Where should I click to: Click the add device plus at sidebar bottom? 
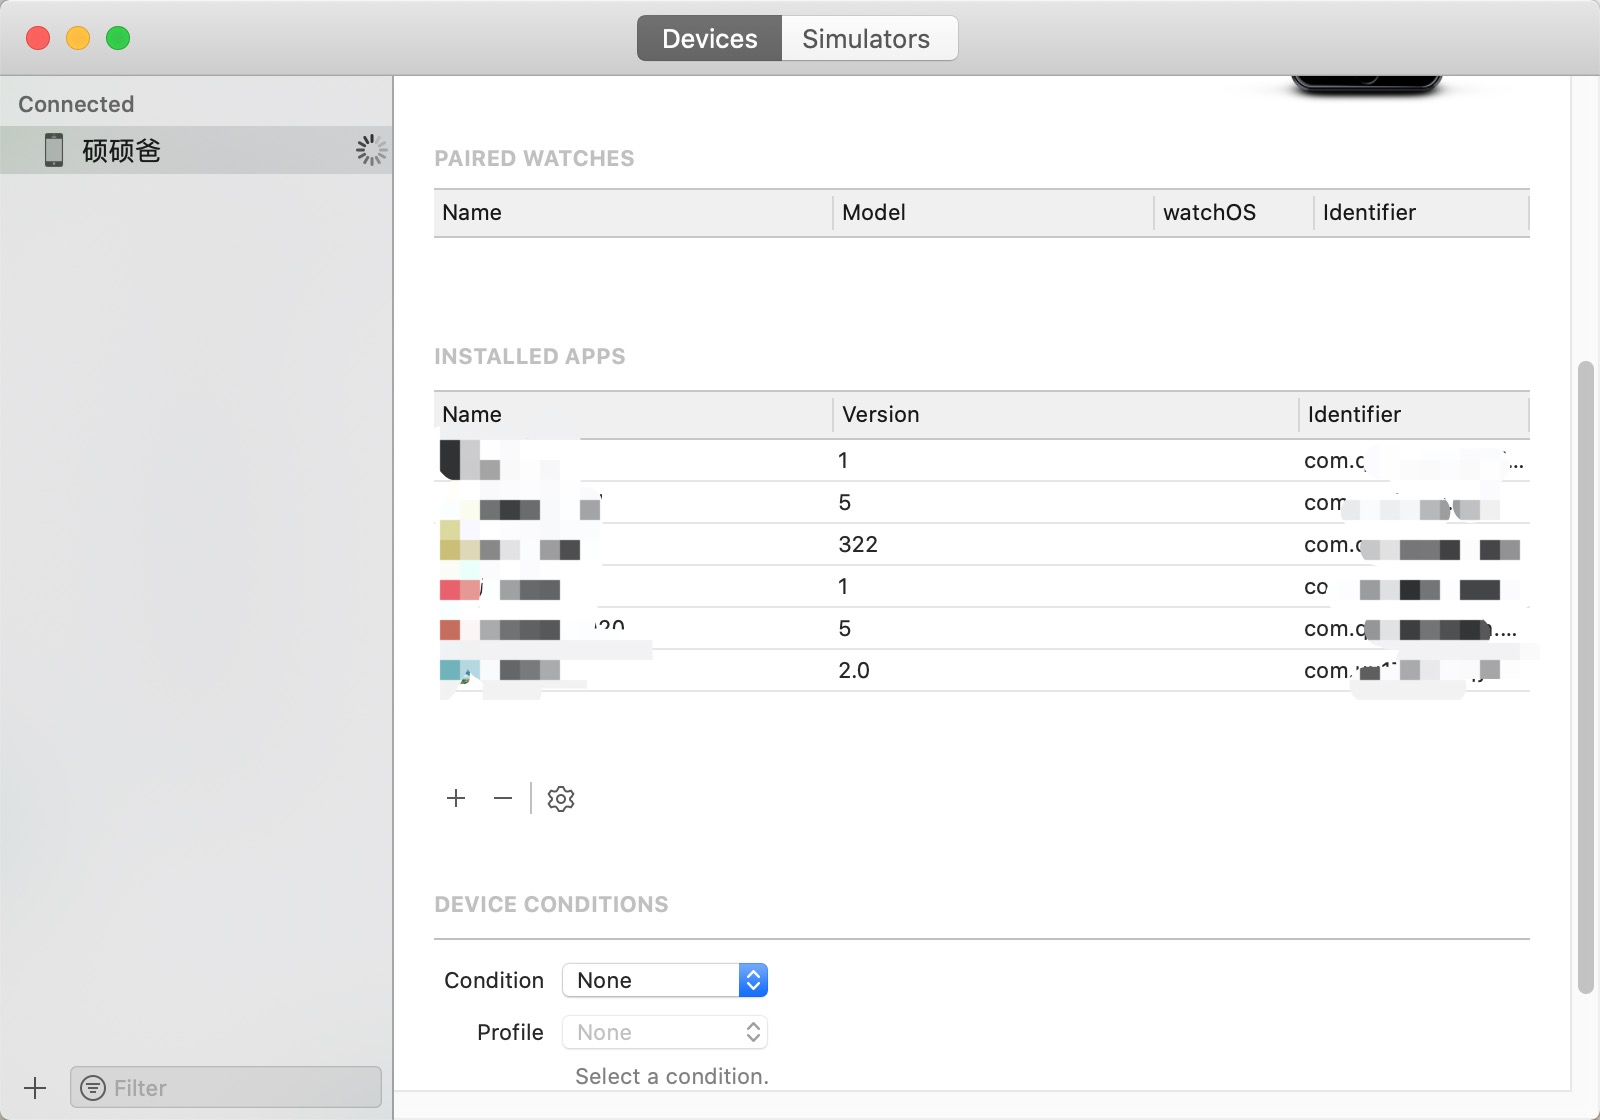click(x=35, y=1088)
